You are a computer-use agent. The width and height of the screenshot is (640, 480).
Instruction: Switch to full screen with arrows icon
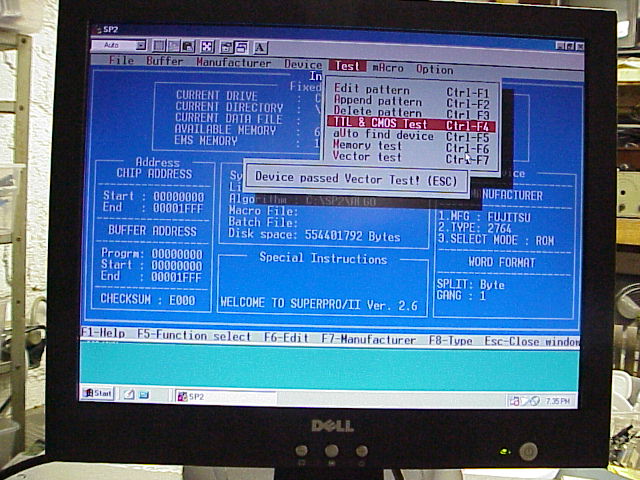pos(207,47)
